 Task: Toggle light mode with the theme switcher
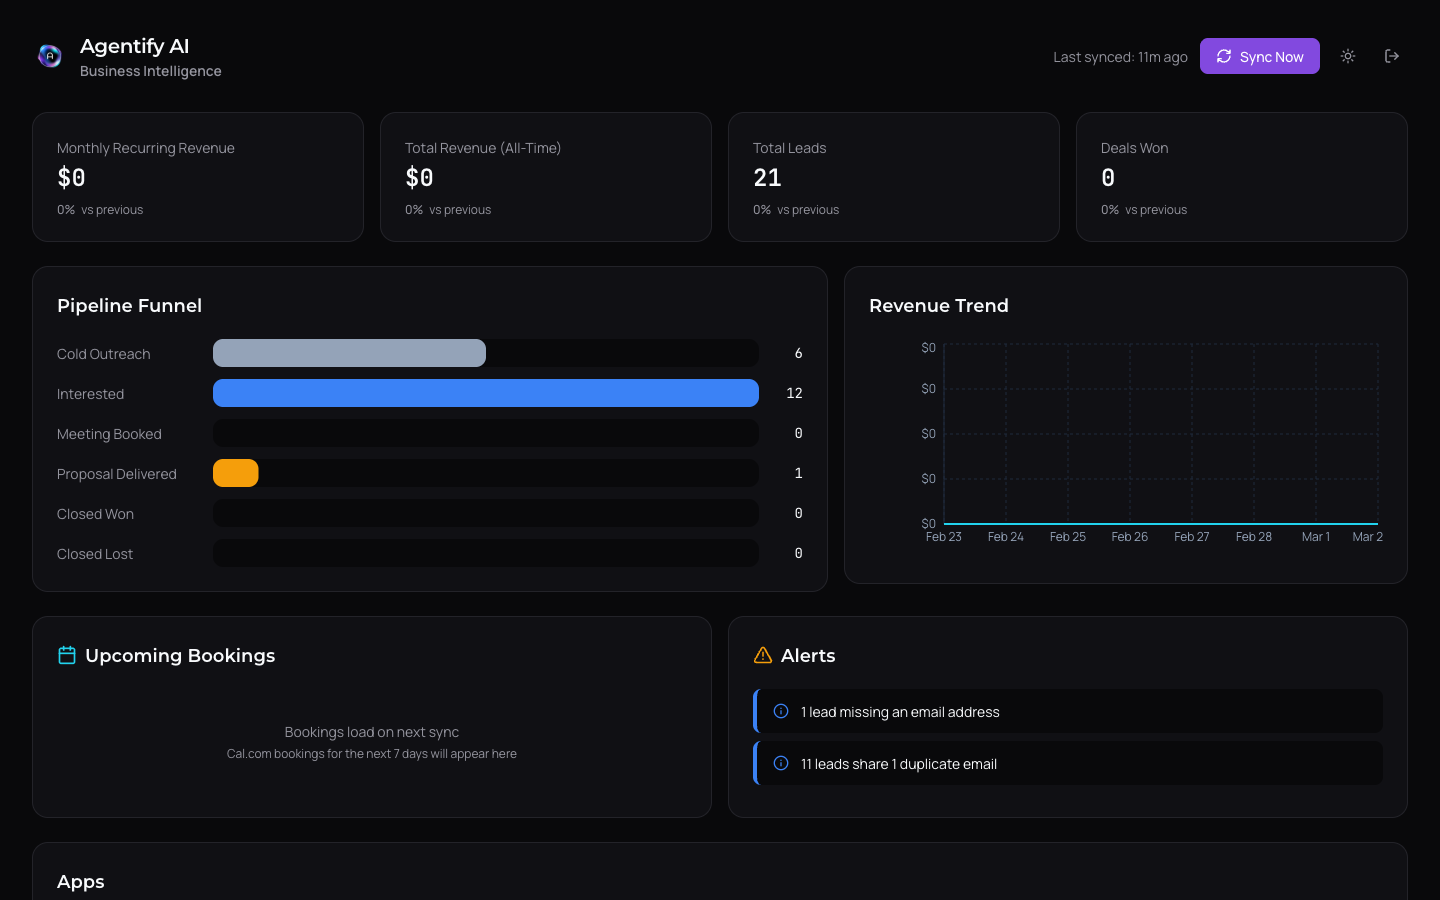click(x=1347, y=56)
